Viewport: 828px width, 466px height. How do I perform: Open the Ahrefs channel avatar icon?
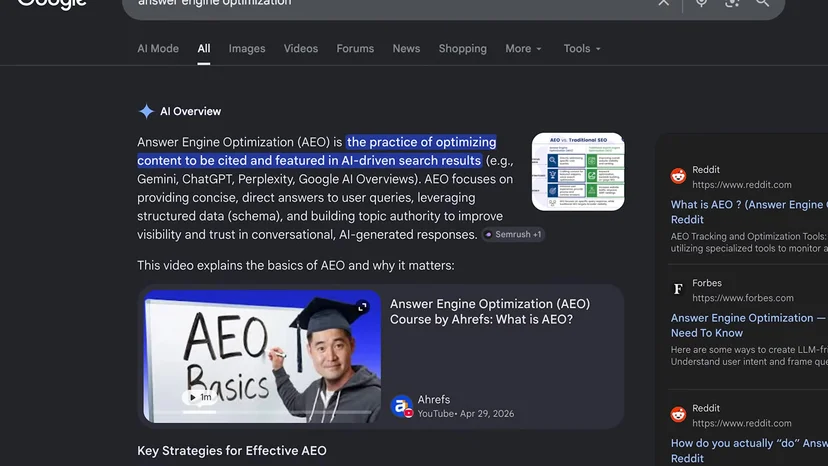[401, 406]
